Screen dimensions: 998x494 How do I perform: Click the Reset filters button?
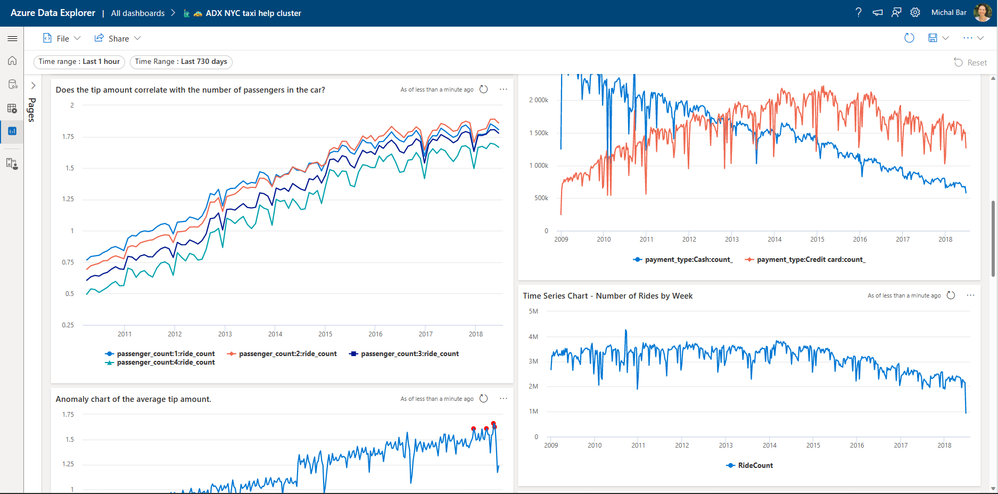[970, 62]
